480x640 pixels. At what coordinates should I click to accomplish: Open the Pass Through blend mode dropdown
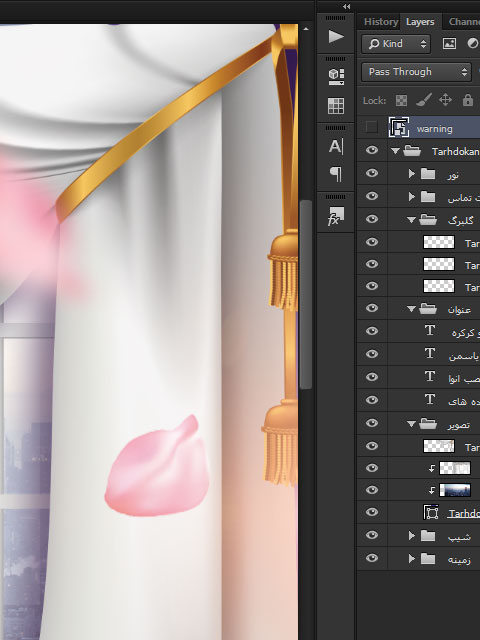point(416,72)
